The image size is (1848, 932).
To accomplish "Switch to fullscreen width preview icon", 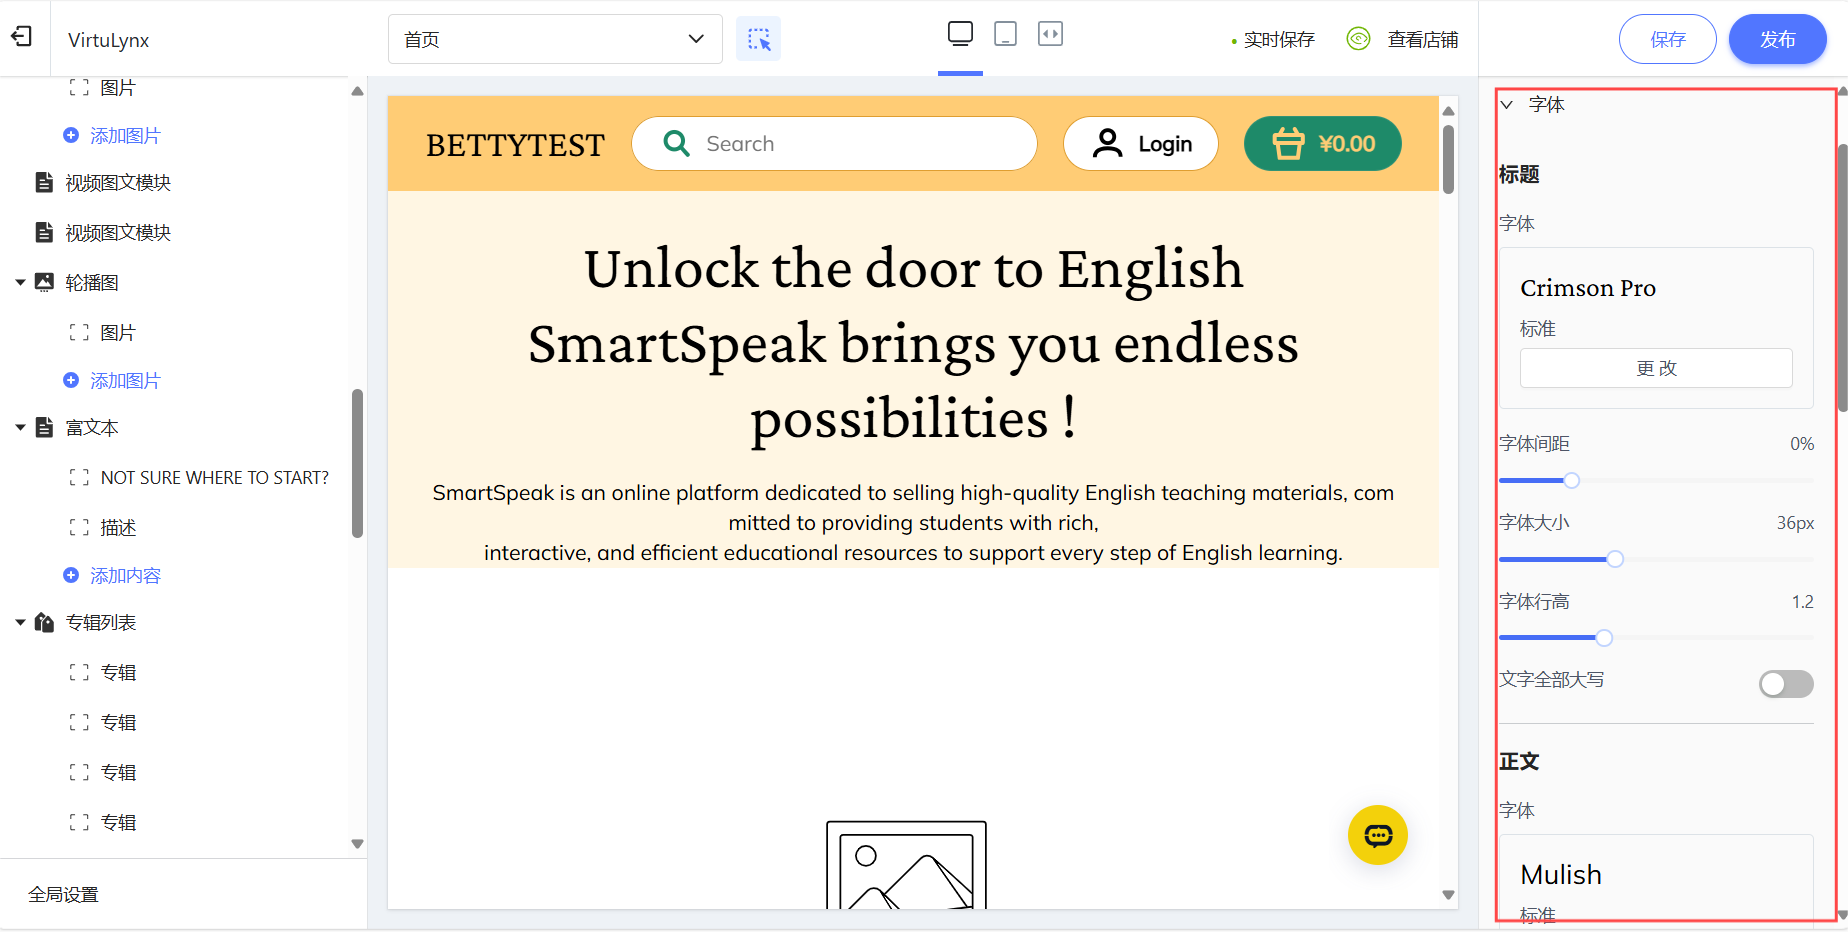I will 1050,34.
